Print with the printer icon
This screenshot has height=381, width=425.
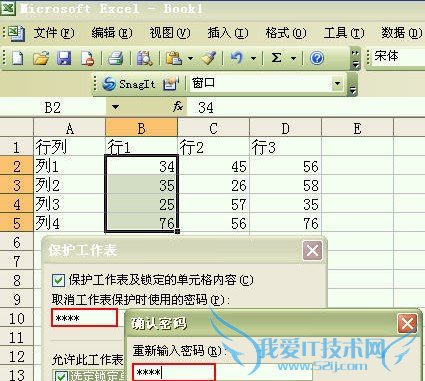[116, 58]
